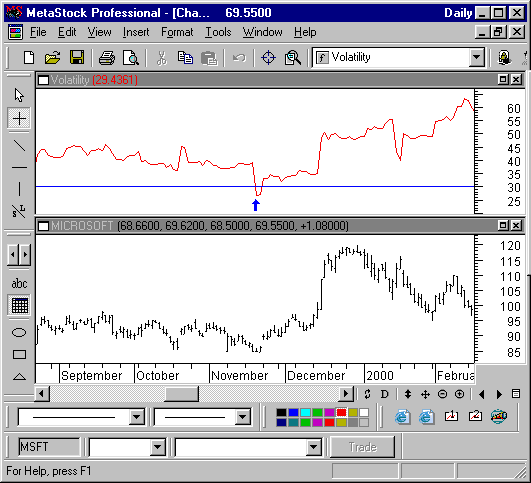Open the Tools menu
Screen dimensions: 531x483
click(x=218, y=32)
